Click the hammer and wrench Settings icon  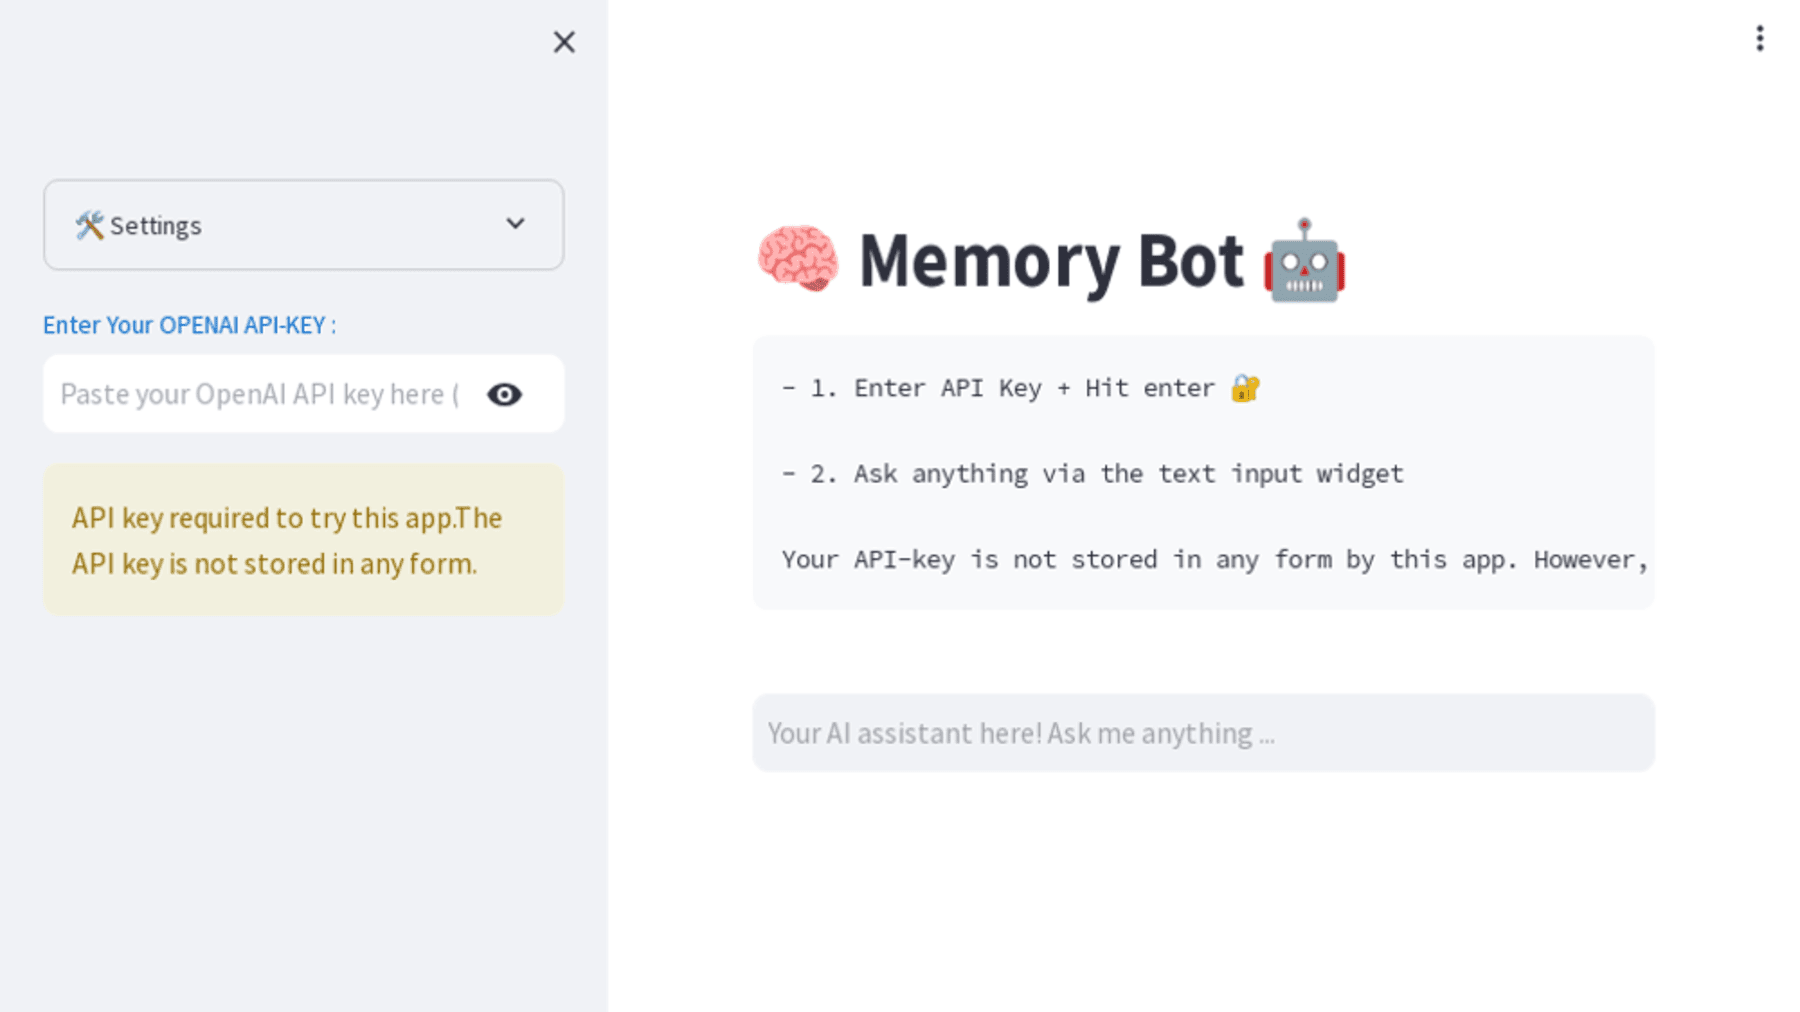coord(89,225)
